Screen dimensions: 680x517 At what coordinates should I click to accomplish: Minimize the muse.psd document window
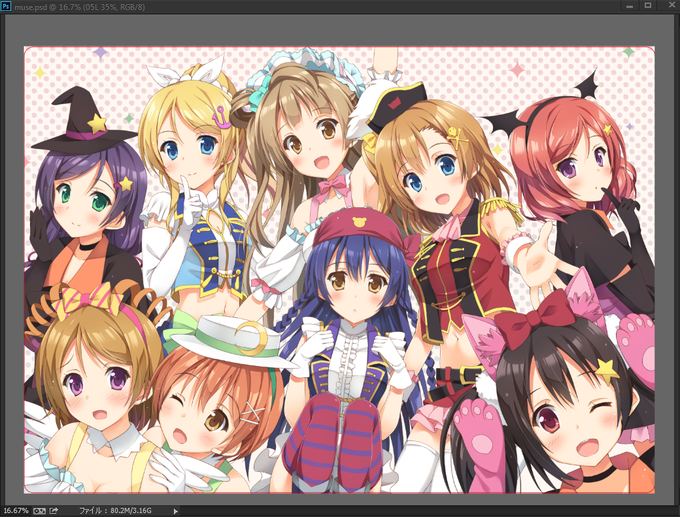[630, 6]
